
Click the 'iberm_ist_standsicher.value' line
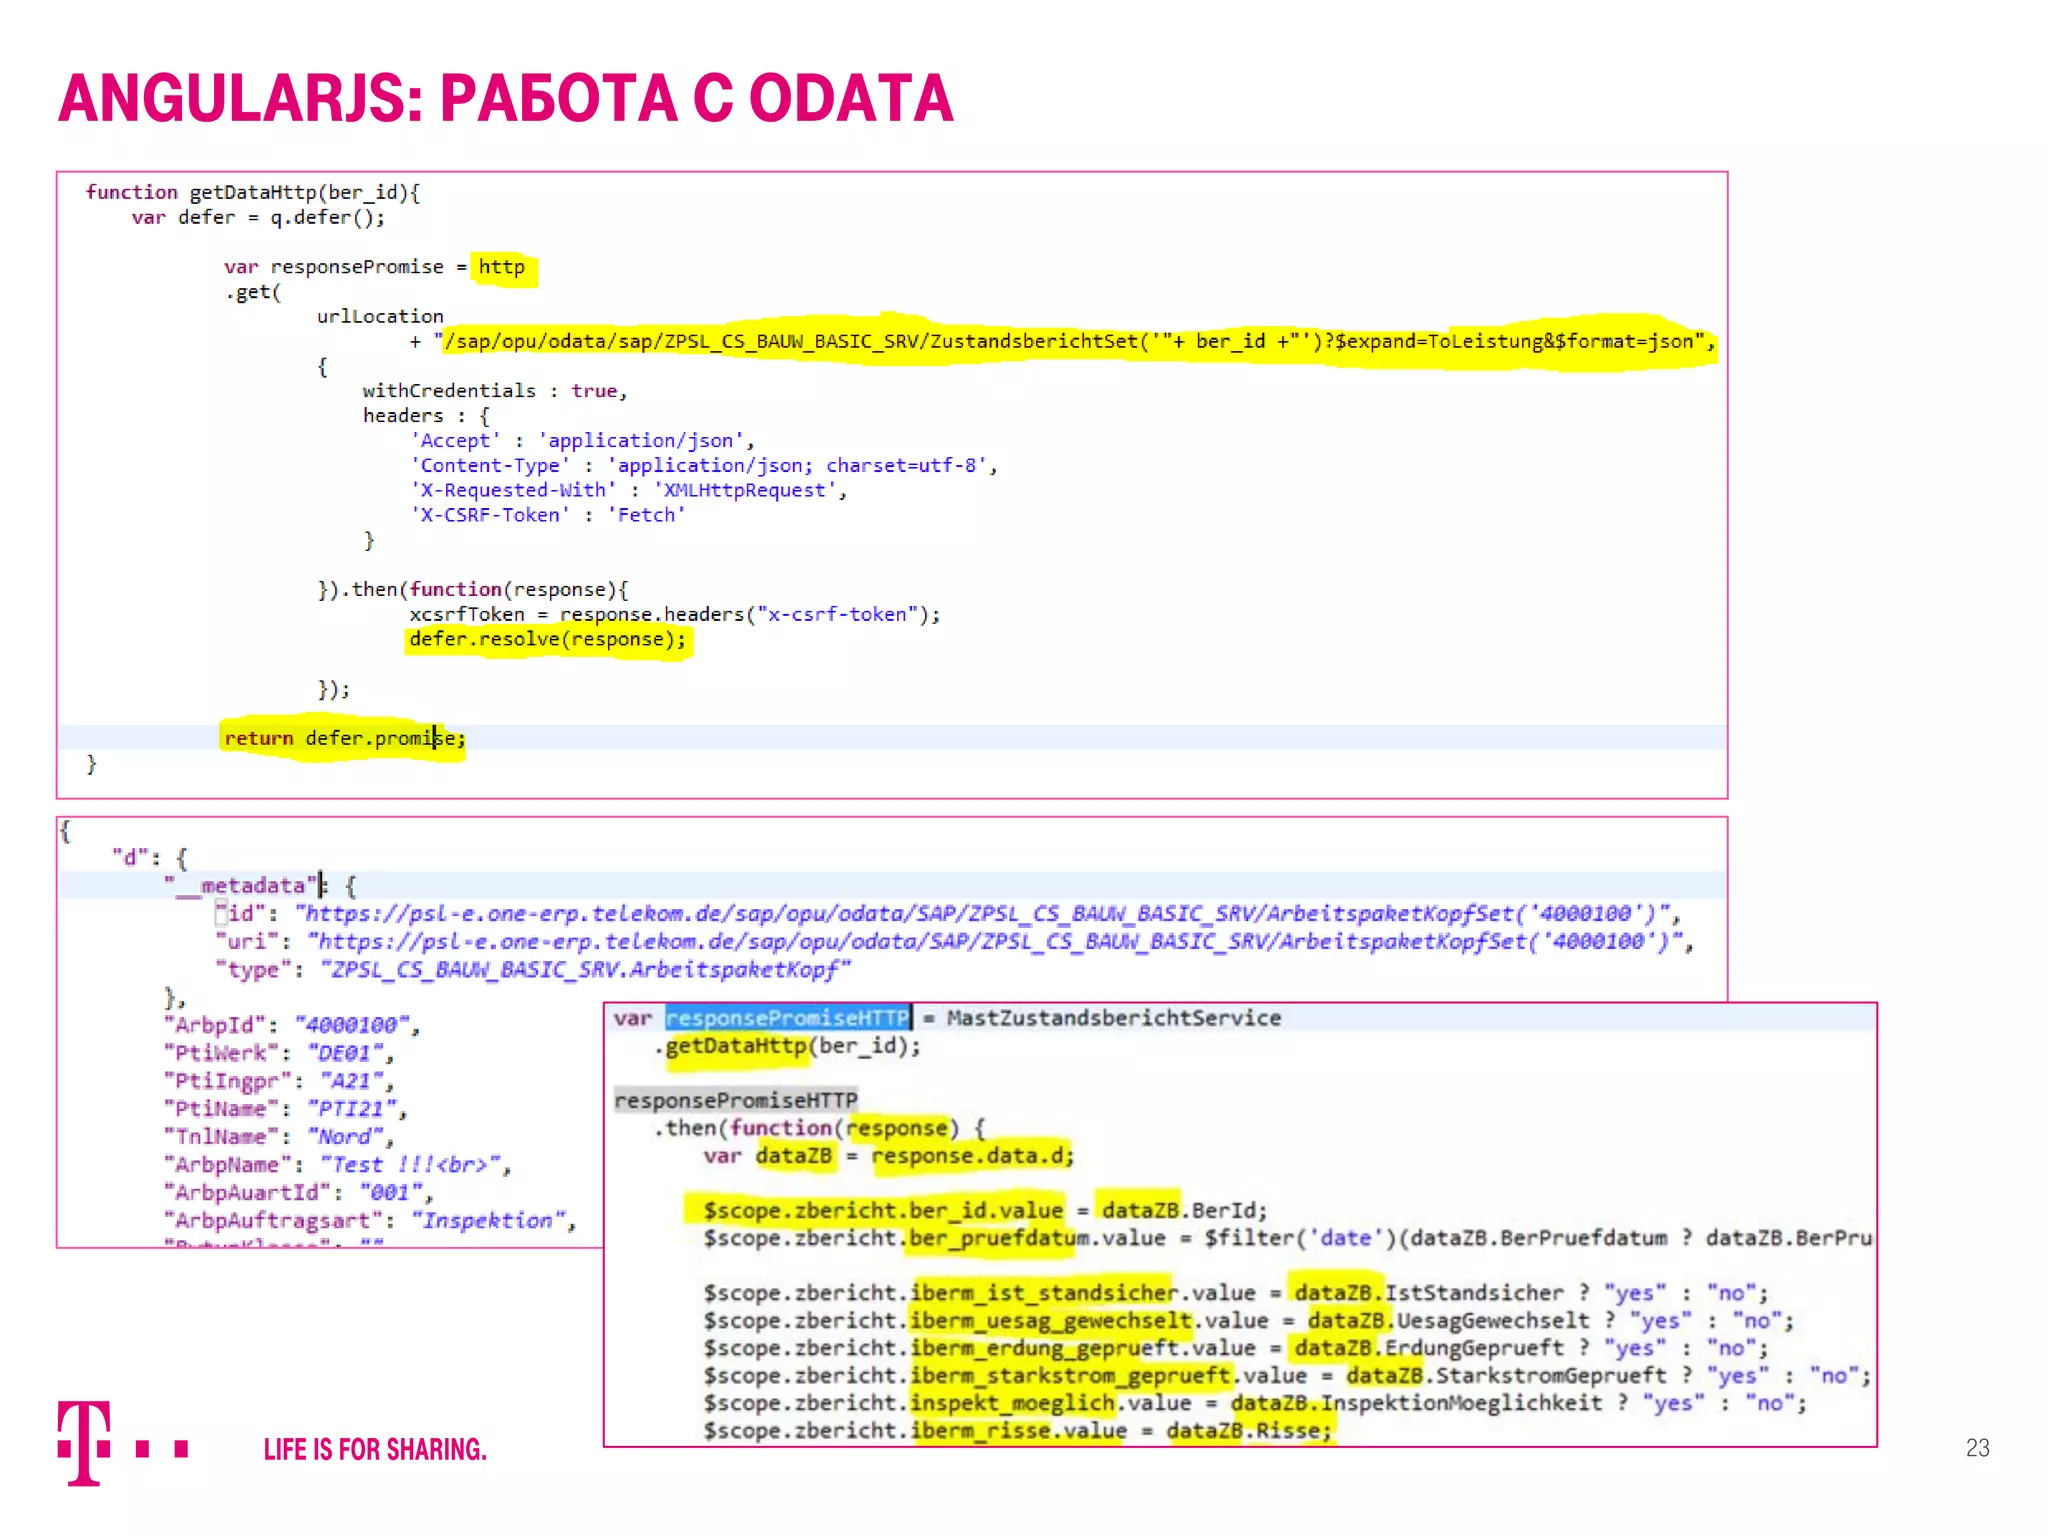tap(1236, 1293)
